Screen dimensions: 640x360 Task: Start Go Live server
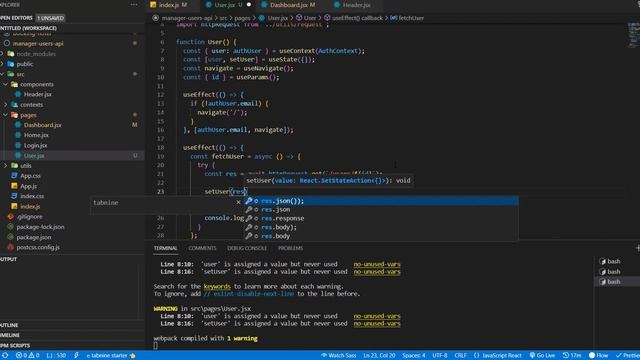click(x=542, y=356)
